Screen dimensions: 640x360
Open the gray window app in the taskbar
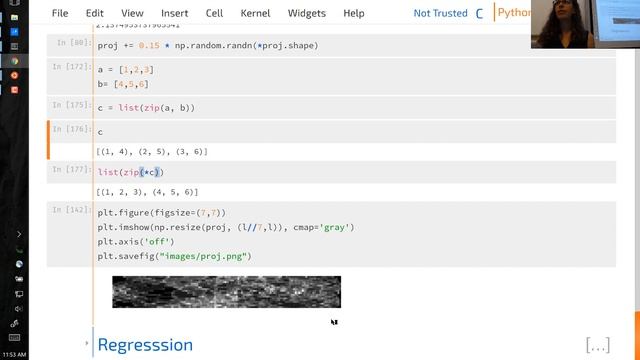[14, 47]
